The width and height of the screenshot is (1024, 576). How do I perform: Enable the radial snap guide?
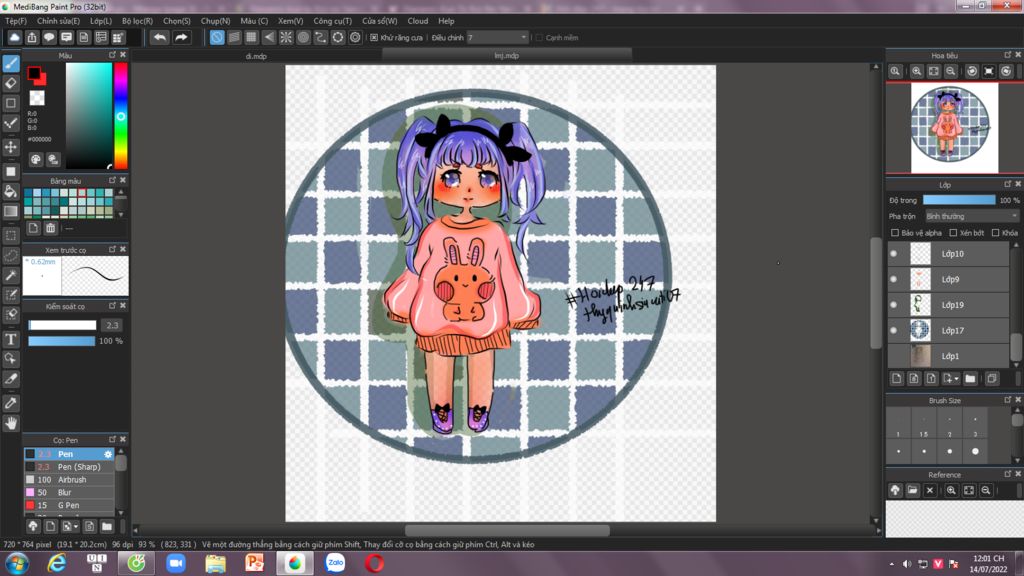point(286,37)
